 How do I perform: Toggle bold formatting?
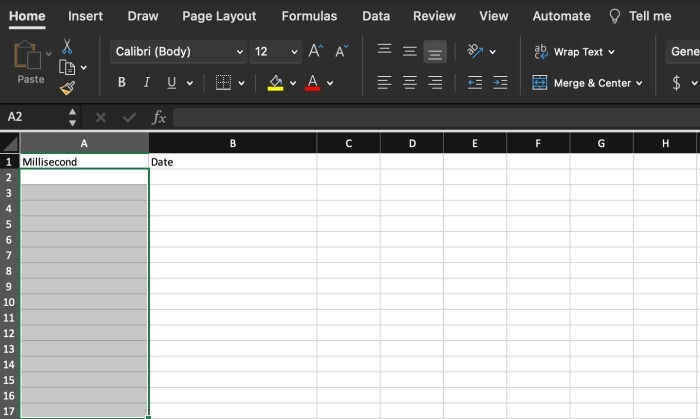121,82
